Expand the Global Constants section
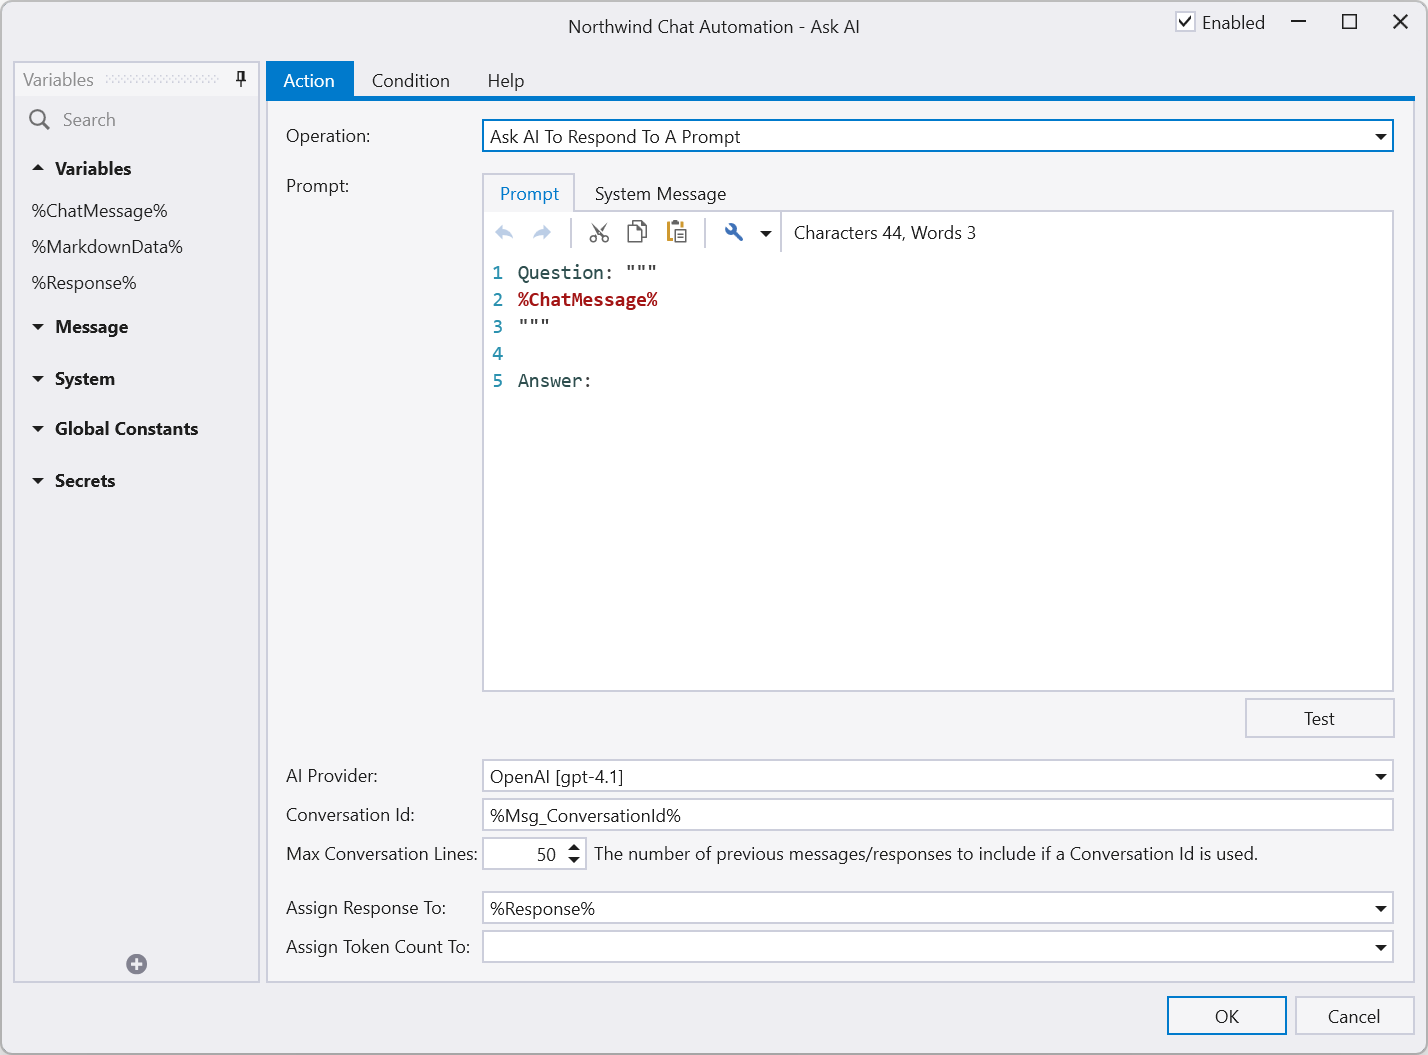1428x1055 pixels. [x=38, y=429]
